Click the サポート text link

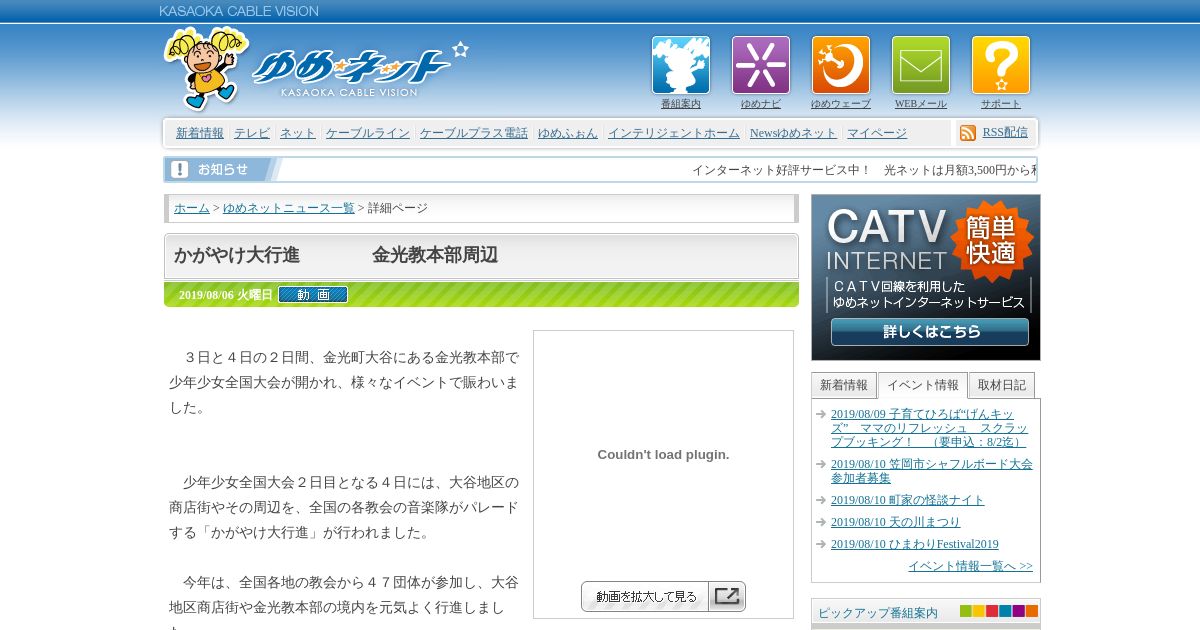click(x=1001, y=104)
